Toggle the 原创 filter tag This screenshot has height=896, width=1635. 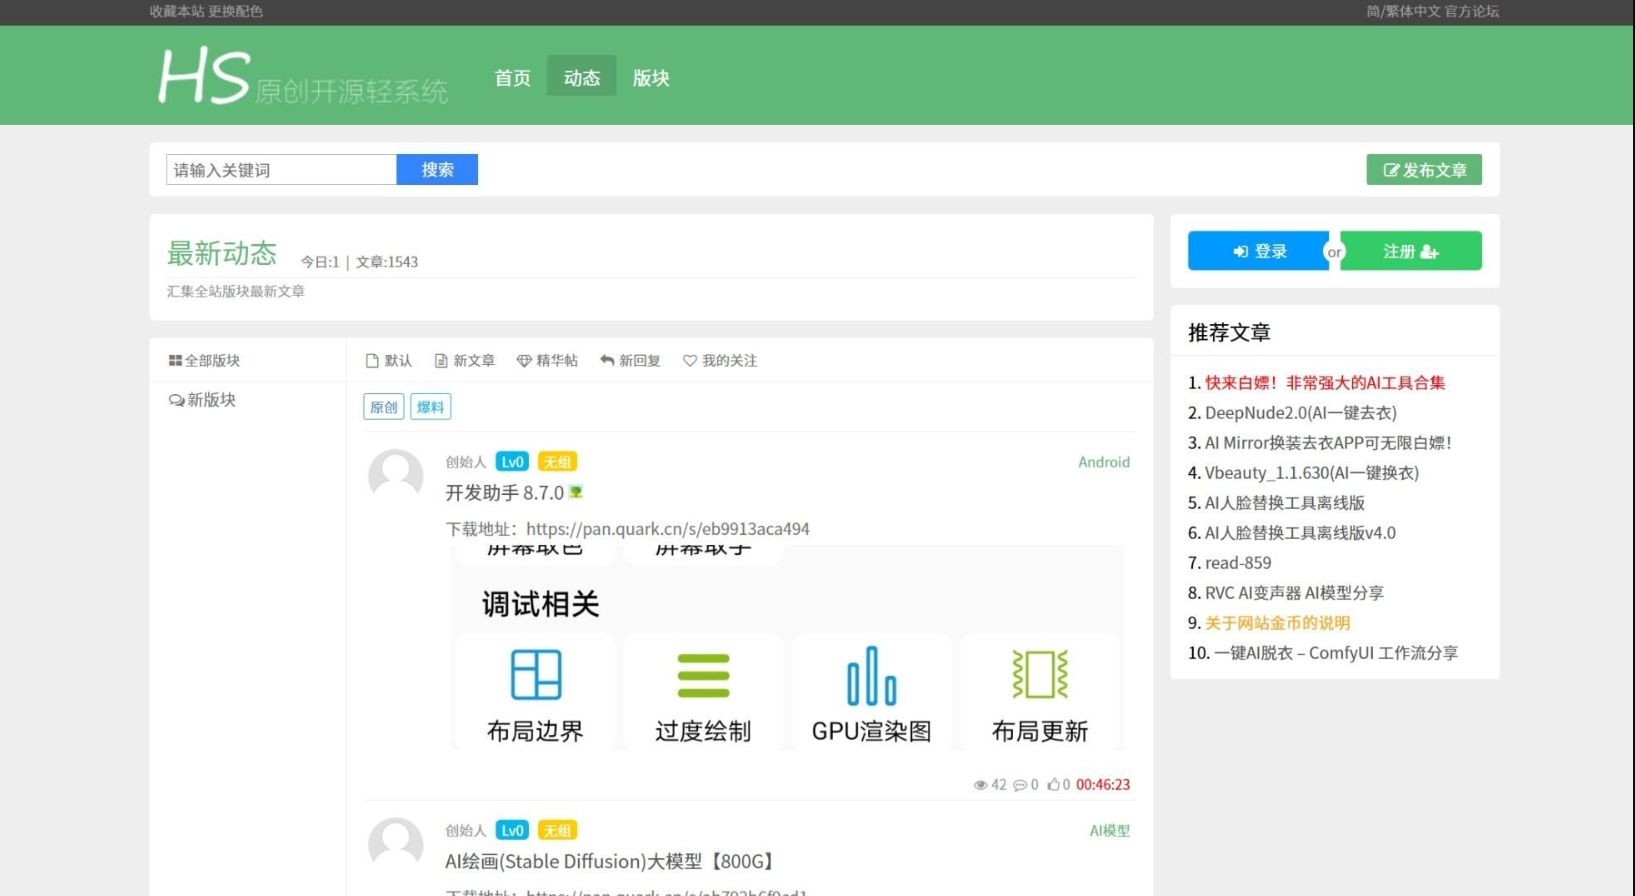click(x=383, y=407)
